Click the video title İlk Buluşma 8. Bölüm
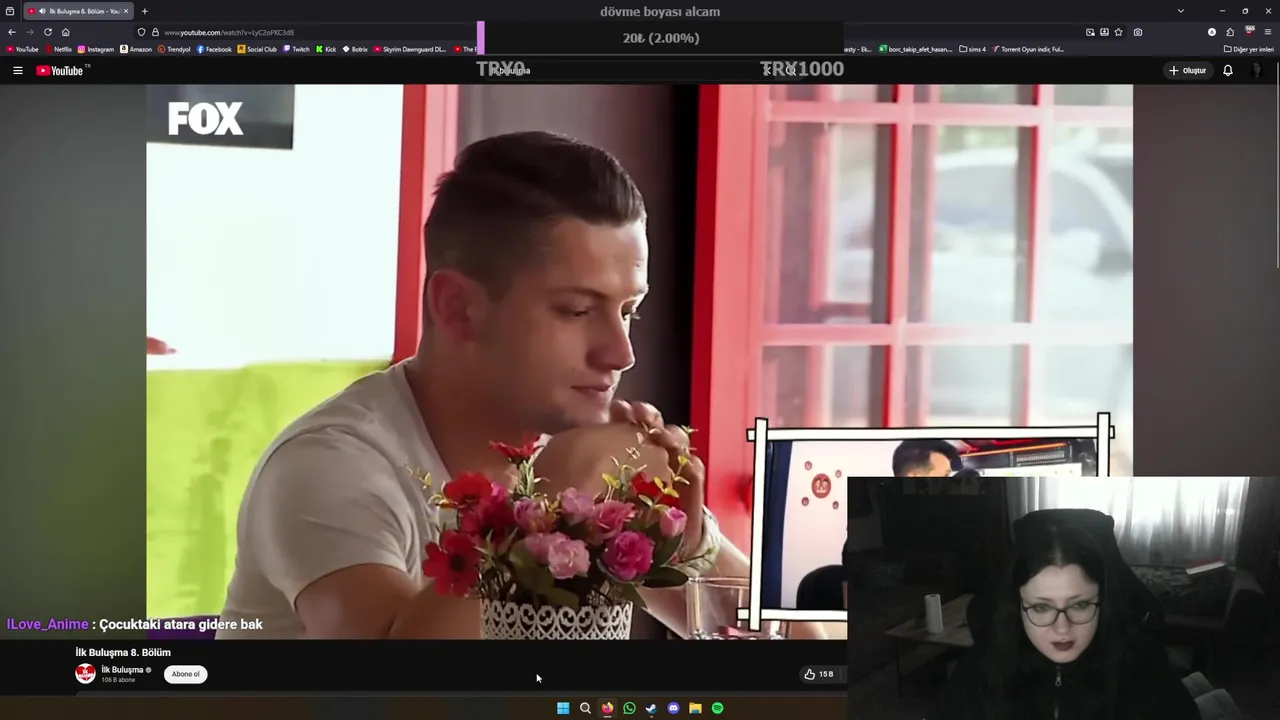The height and width of the screenshot is (720, 1280). point(123,652)
